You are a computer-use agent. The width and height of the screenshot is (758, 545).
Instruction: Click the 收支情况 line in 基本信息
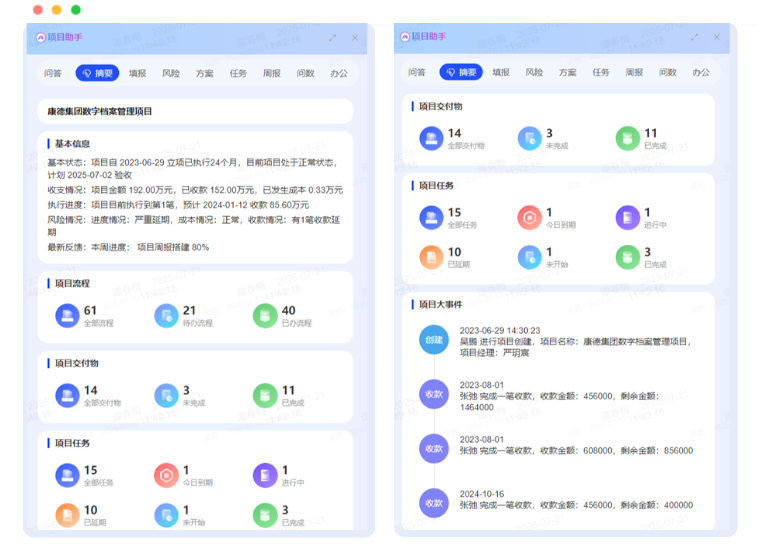195,190
